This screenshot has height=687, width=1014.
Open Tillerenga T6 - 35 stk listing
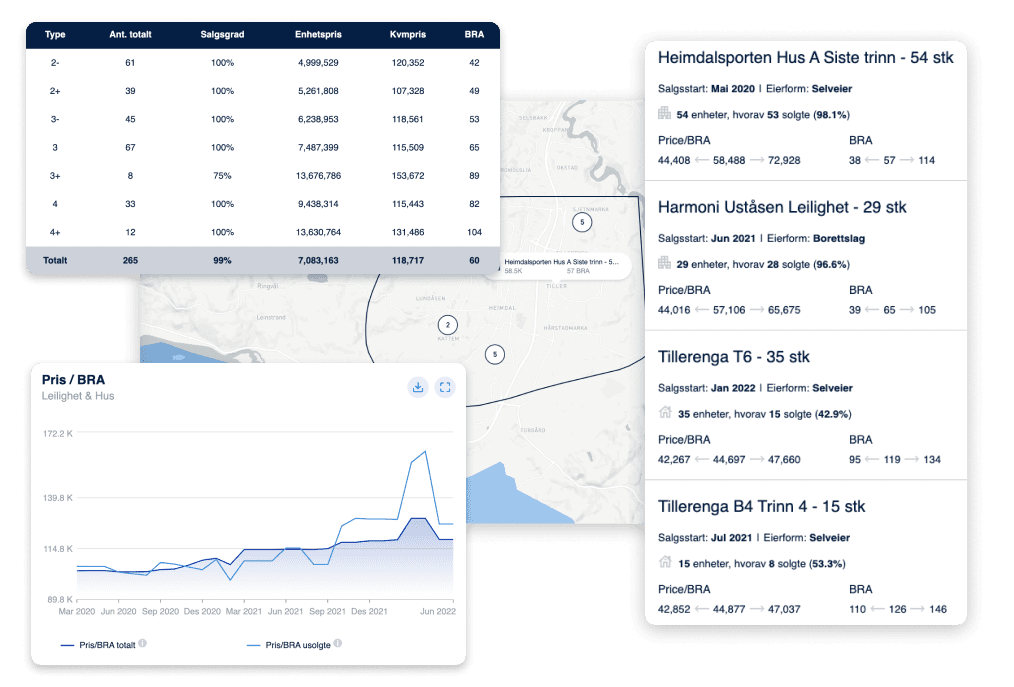(x=734, y=357)
